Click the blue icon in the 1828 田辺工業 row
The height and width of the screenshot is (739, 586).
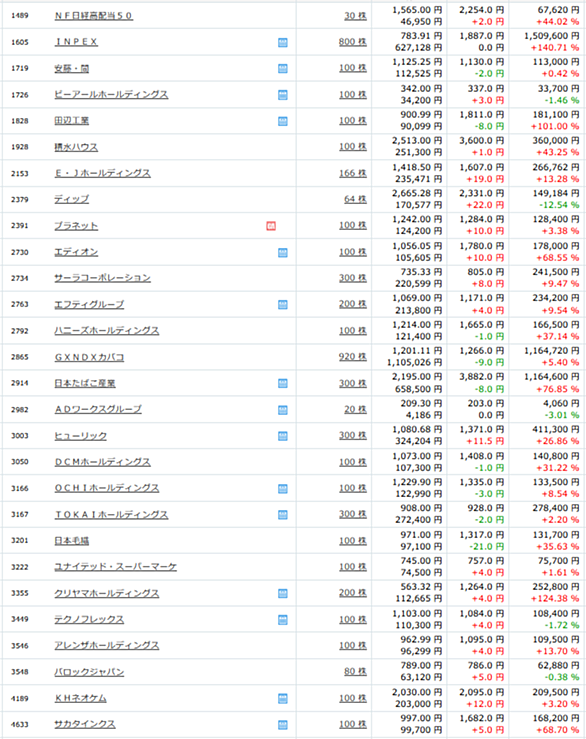click(x=283, y=121)
